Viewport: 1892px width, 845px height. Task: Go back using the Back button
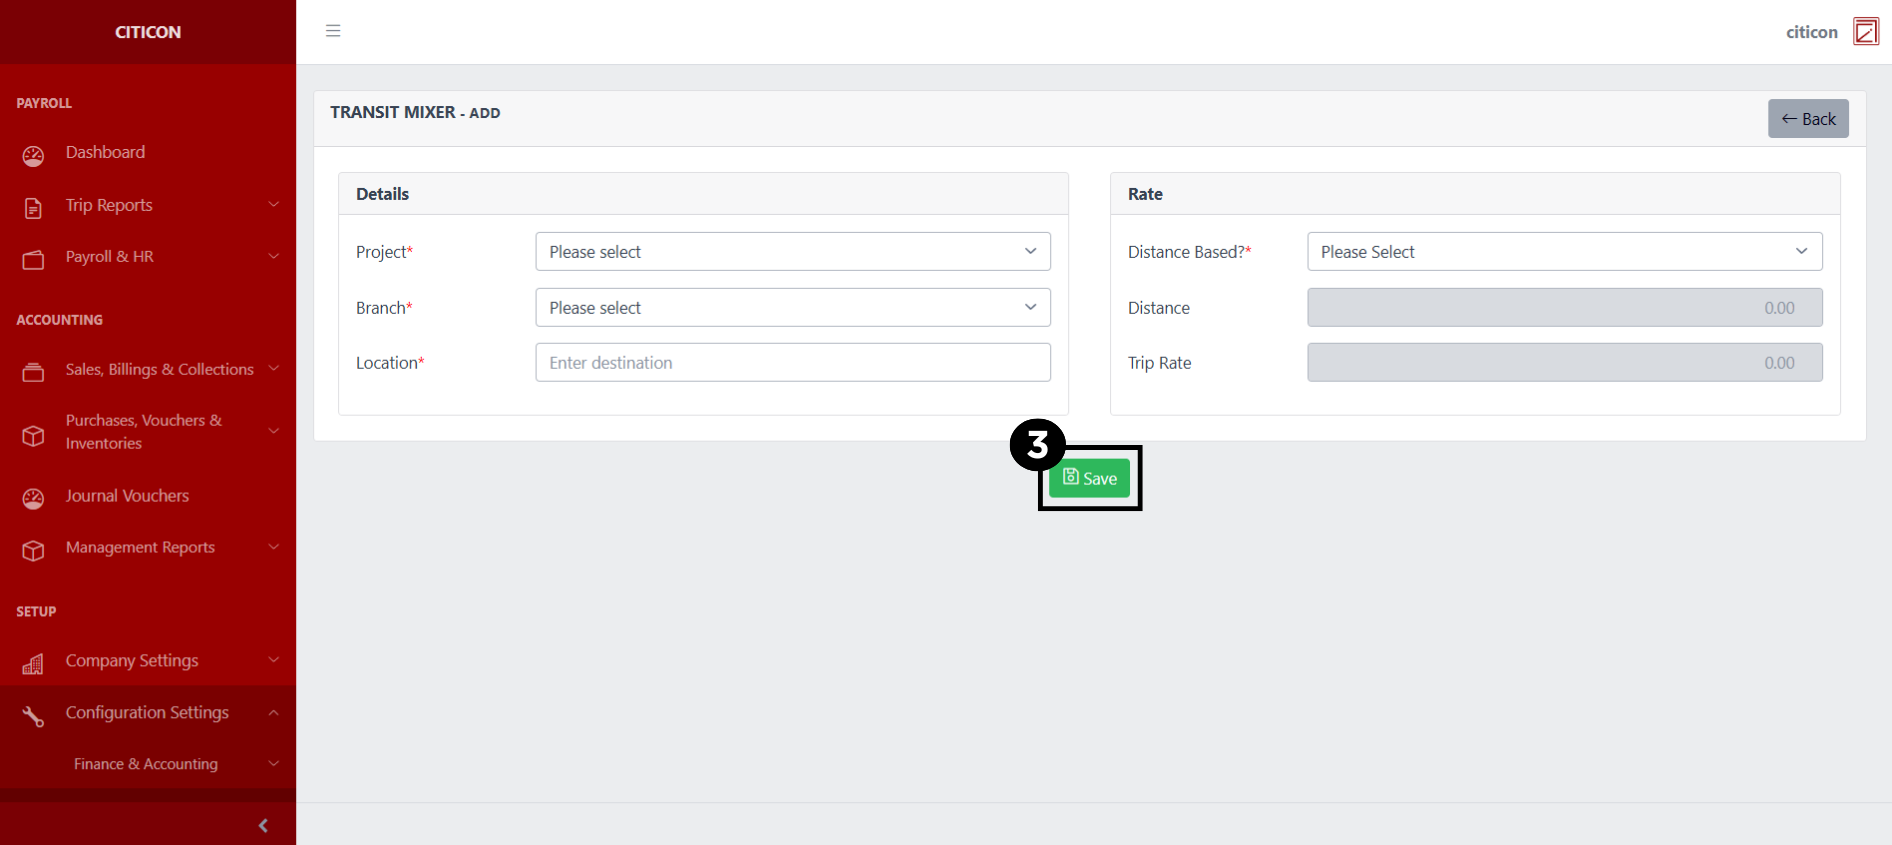coord(1808,119)
